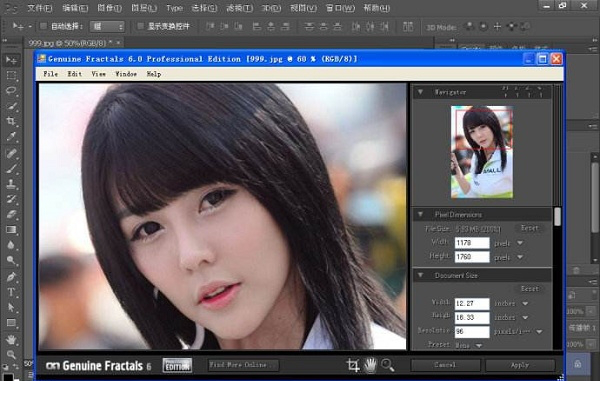This screenshot has height=396, width=600.
Task: Collapse the Pixel Dimensions panel
Action: [x=420, y=214]
